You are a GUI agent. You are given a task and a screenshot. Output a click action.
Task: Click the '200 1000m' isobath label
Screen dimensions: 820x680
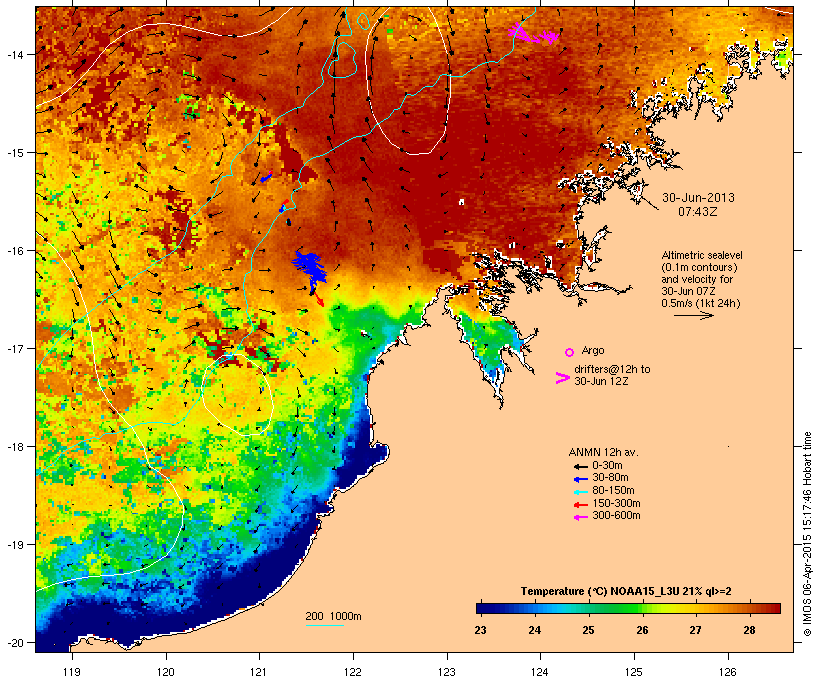[333, 616]
